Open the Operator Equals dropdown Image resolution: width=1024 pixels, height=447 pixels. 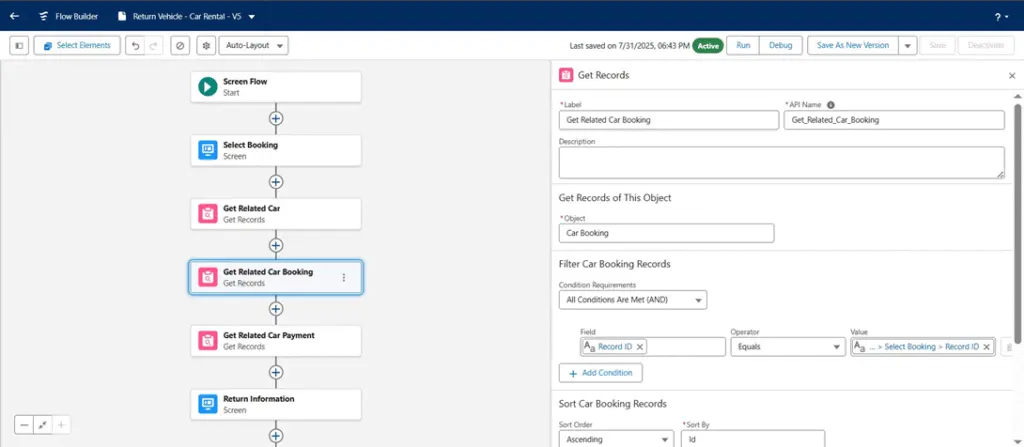point(788,347)
